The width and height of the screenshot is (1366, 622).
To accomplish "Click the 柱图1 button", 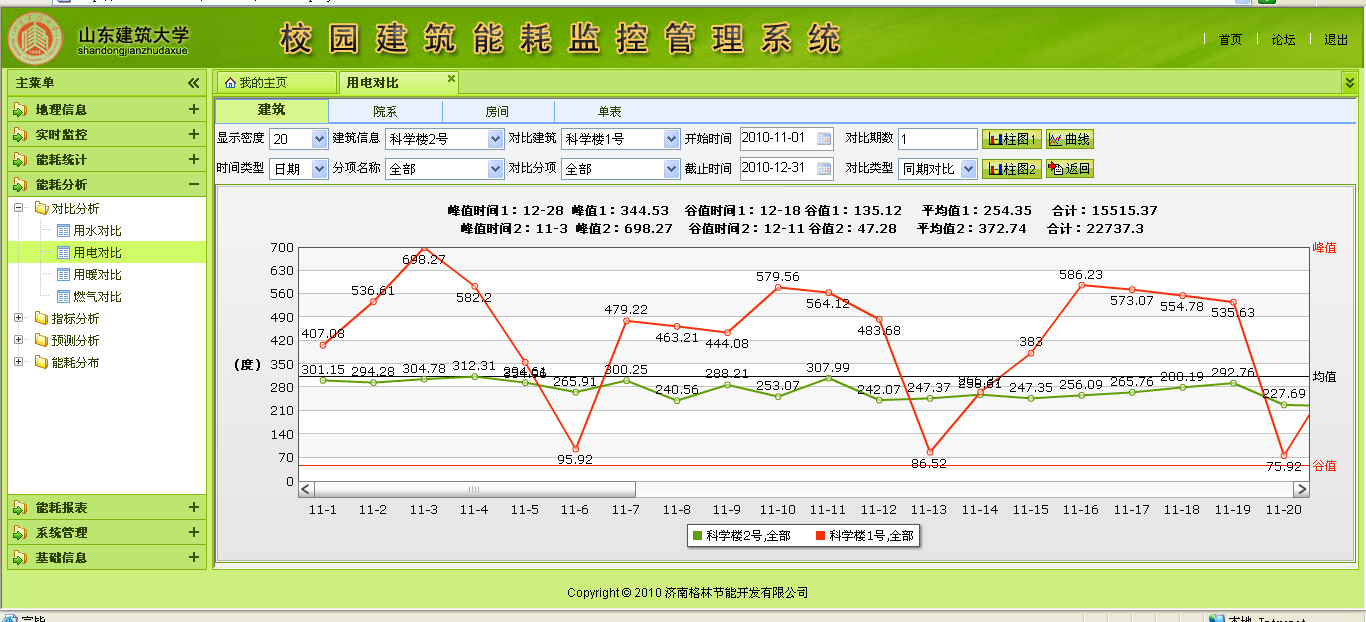I will 1011,139.
